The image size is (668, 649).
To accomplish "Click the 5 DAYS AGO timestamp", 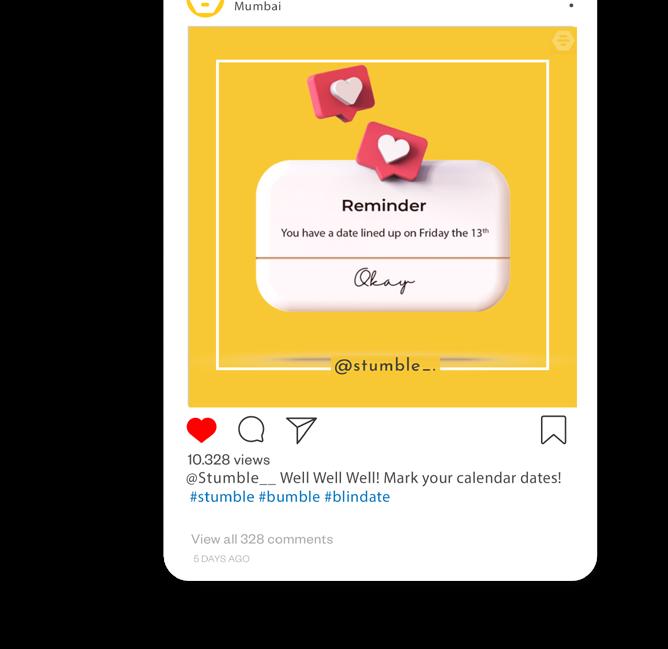I will pyautogui.click(x=222, y=559).
